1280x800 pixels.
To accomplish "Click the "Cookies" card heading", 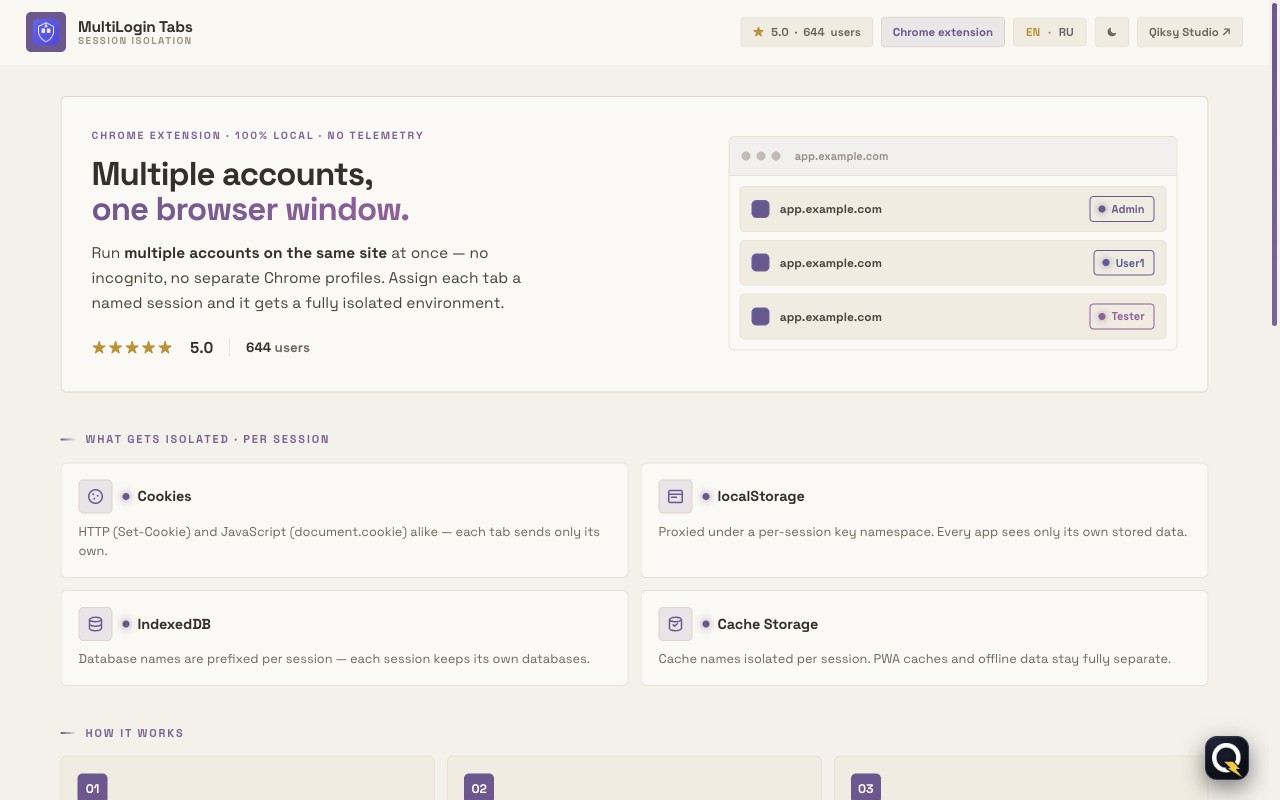I will coord(164,496).
